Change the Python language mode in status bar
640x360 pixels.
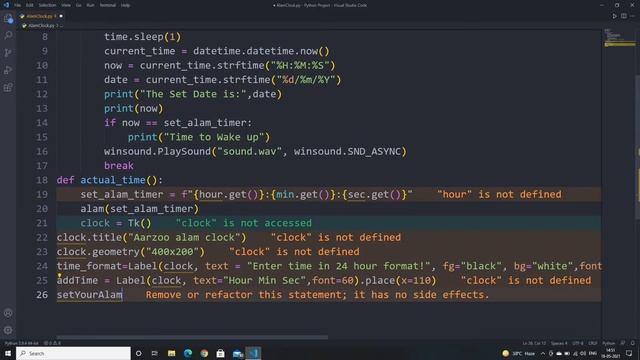click(609, 343)
